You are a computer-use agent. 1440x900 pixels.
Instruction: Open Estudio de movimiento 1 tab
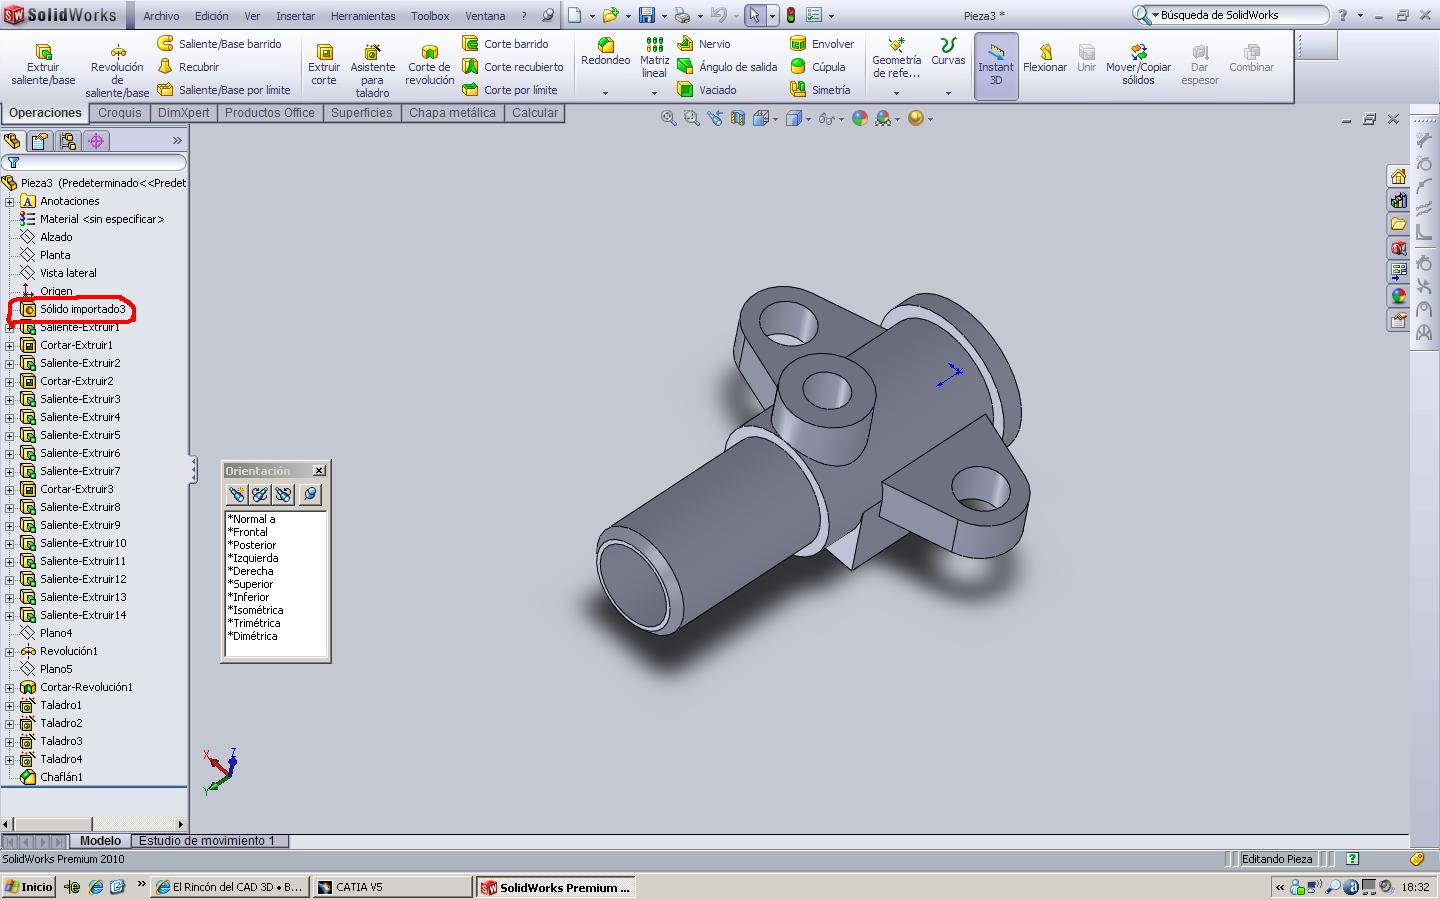click(x=206, y=841)
